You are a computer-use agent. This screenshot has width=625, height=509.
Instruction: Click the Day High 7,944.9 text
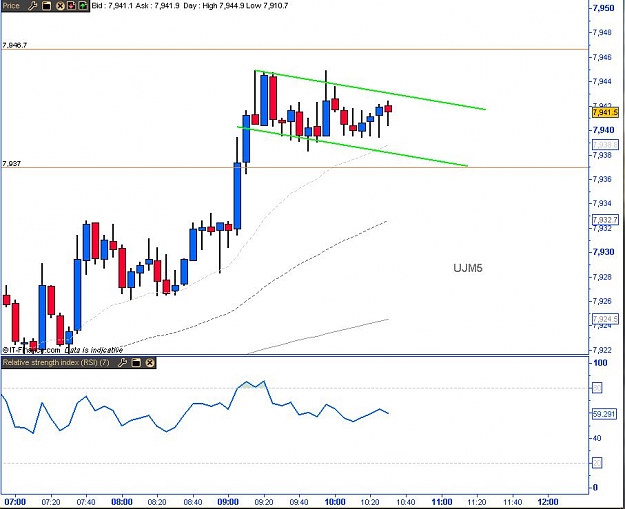214,6
